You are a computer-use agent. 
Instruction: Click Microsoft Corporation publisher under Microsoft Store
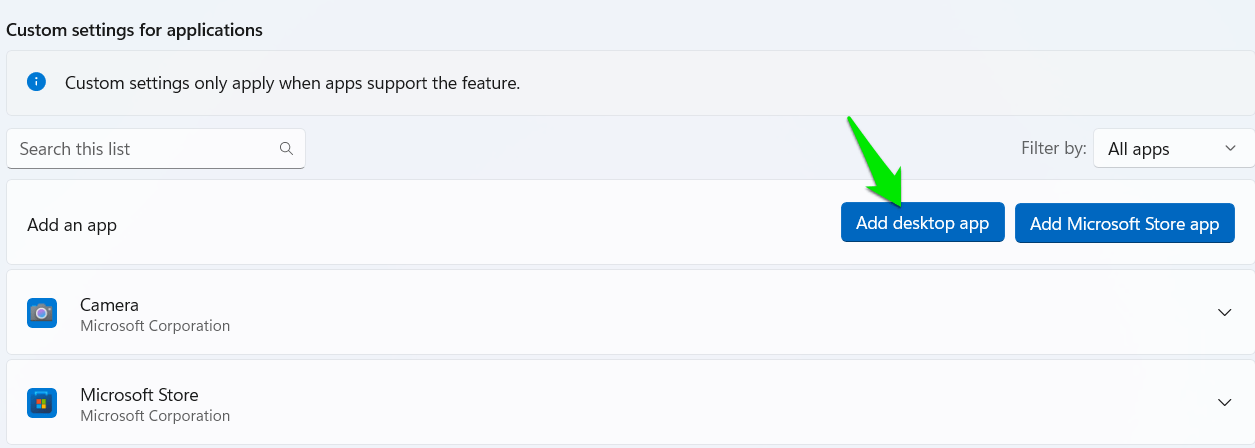[155, 416]
